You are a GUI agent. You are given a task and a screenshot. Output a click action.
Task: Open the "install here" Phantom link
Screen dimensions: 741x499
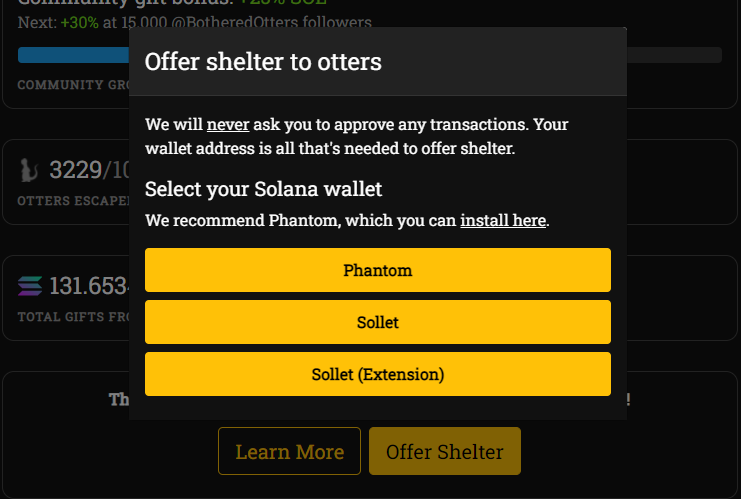pos(503,220)
